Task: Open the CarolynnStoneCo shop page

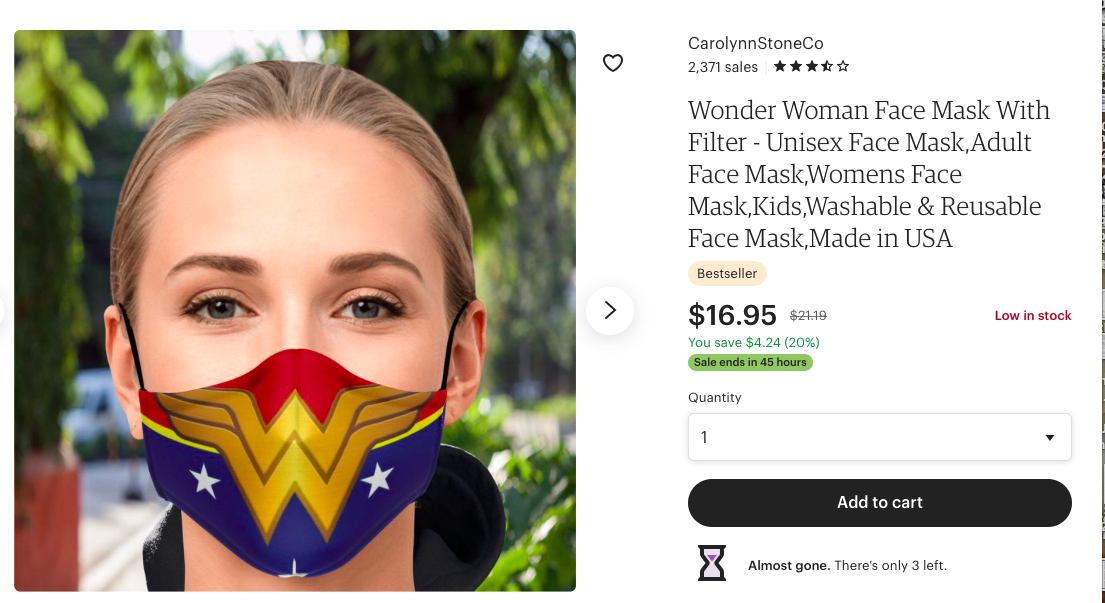Action: 755,43
